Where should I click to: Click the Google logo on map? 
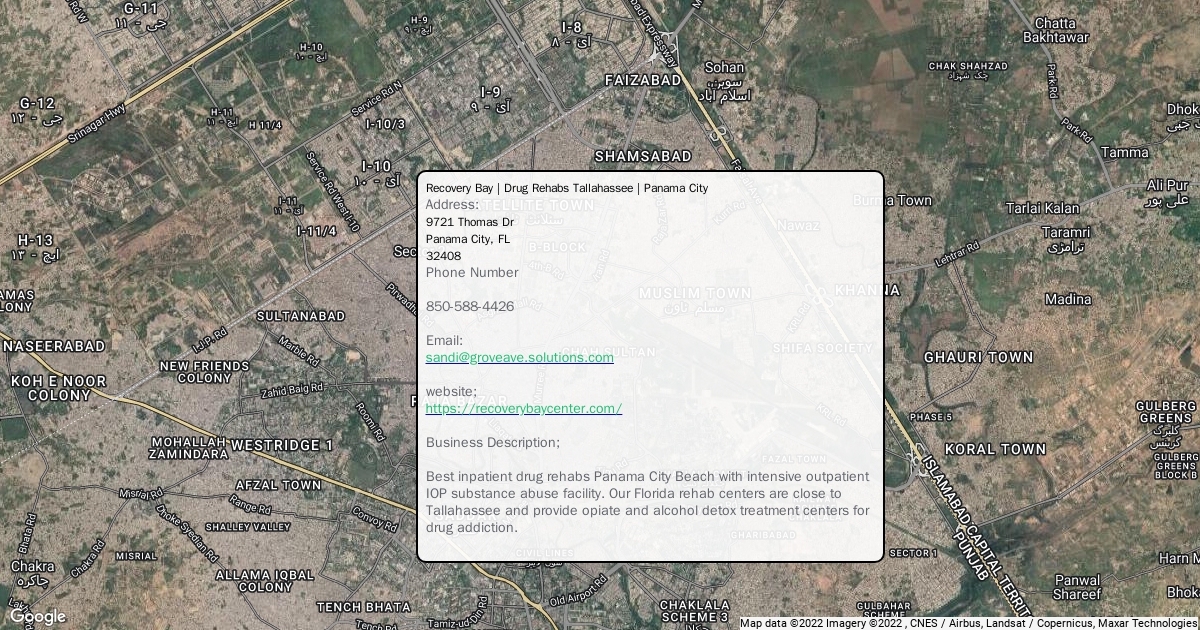(x=37, y=616)
